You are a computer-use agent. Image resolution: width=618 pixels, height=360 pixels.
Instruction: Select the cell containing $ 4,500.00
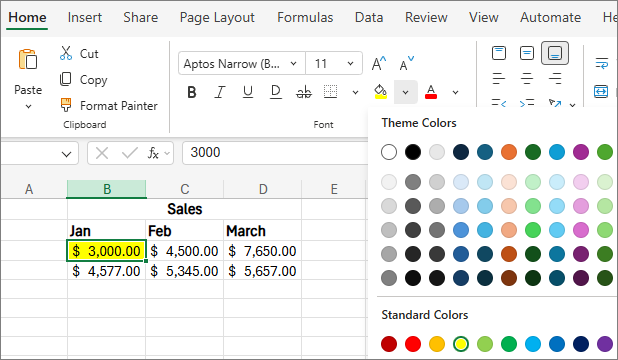pos(184,251)
